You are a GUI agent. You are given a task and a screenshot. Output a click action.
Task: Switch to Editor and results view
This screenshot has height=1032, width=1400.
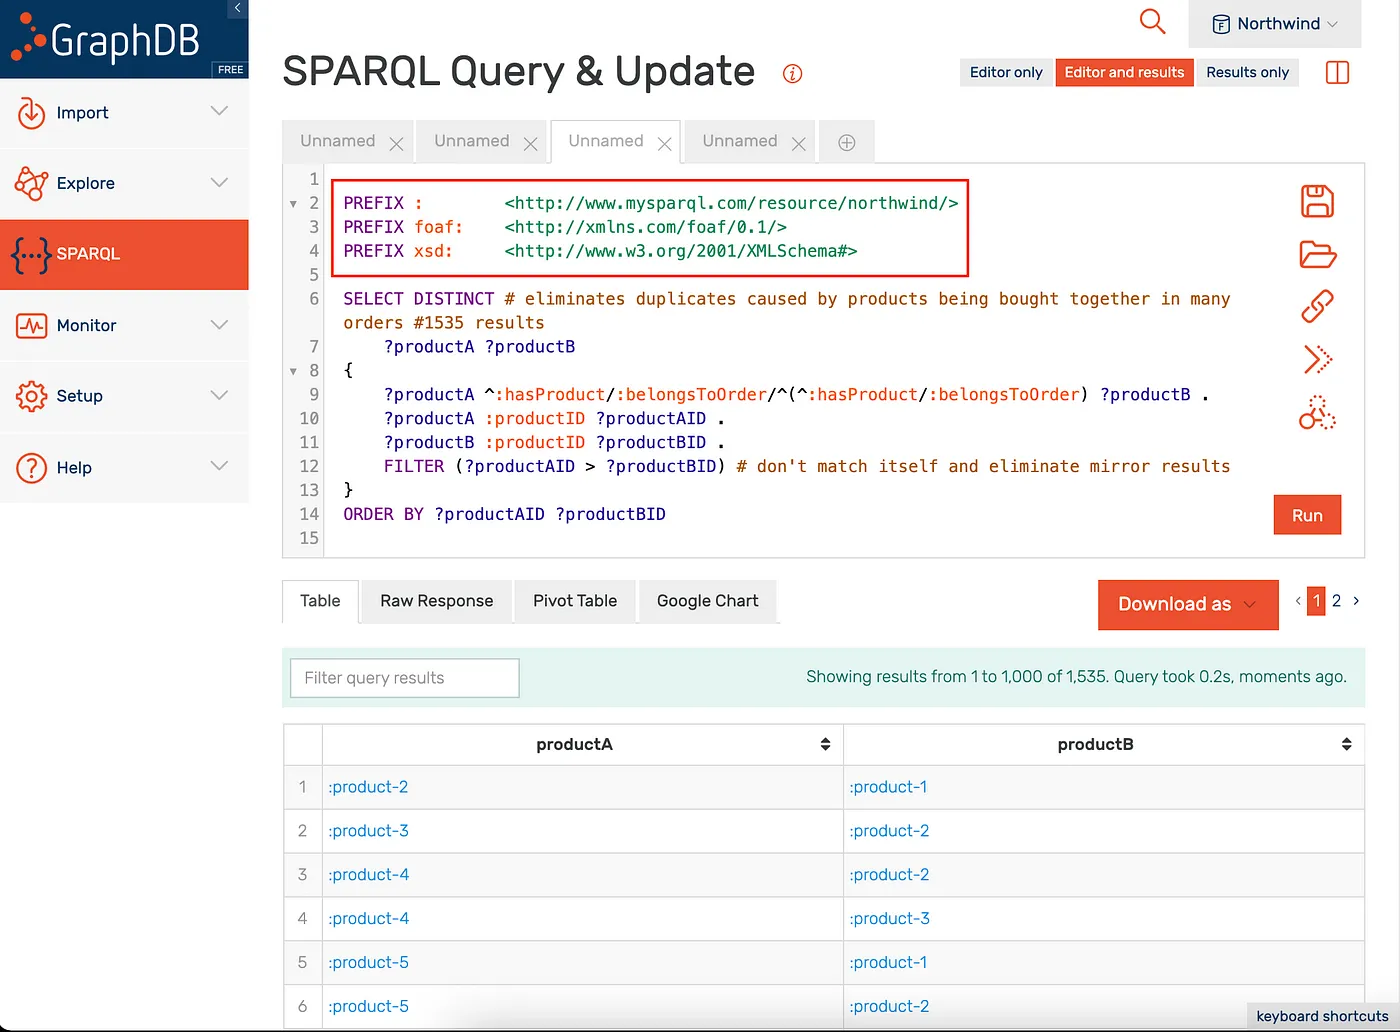pyautogui.click(x=1124, y=72)
